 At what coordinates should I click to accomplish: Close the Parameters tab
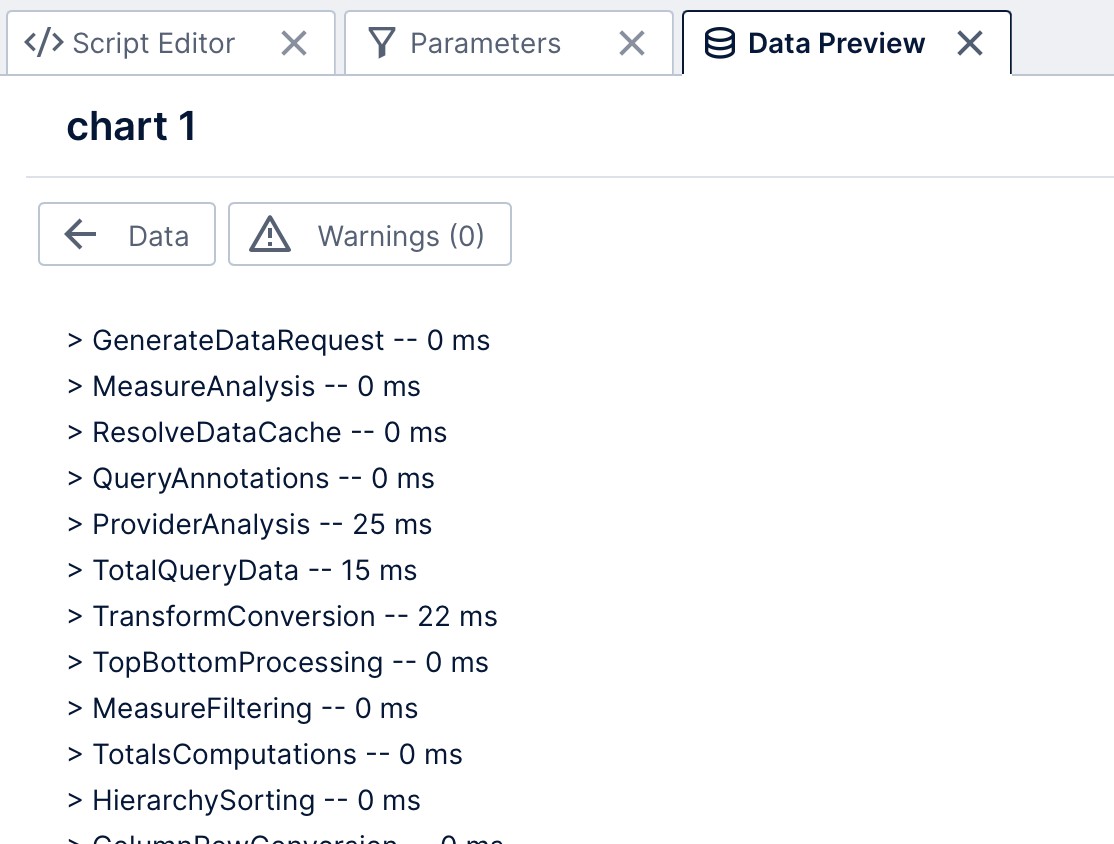pyautogui.click(x=631, y=43)
